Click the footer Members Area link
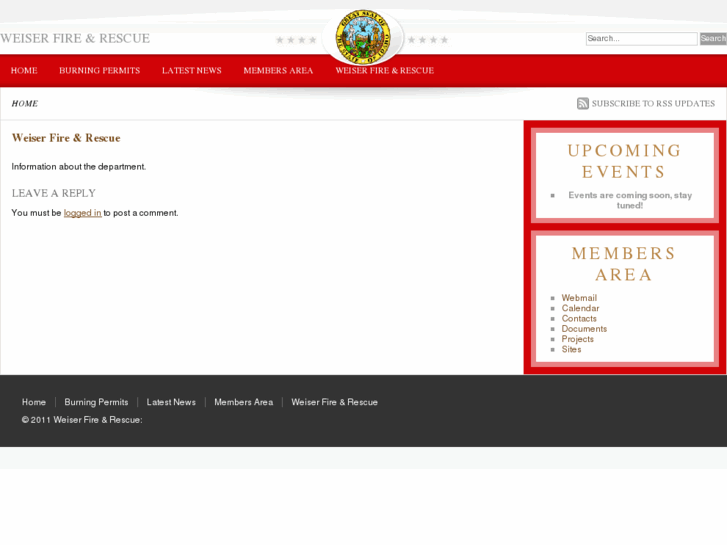The height and width of the screenshot is (545, 727). (x=243, y=402)
